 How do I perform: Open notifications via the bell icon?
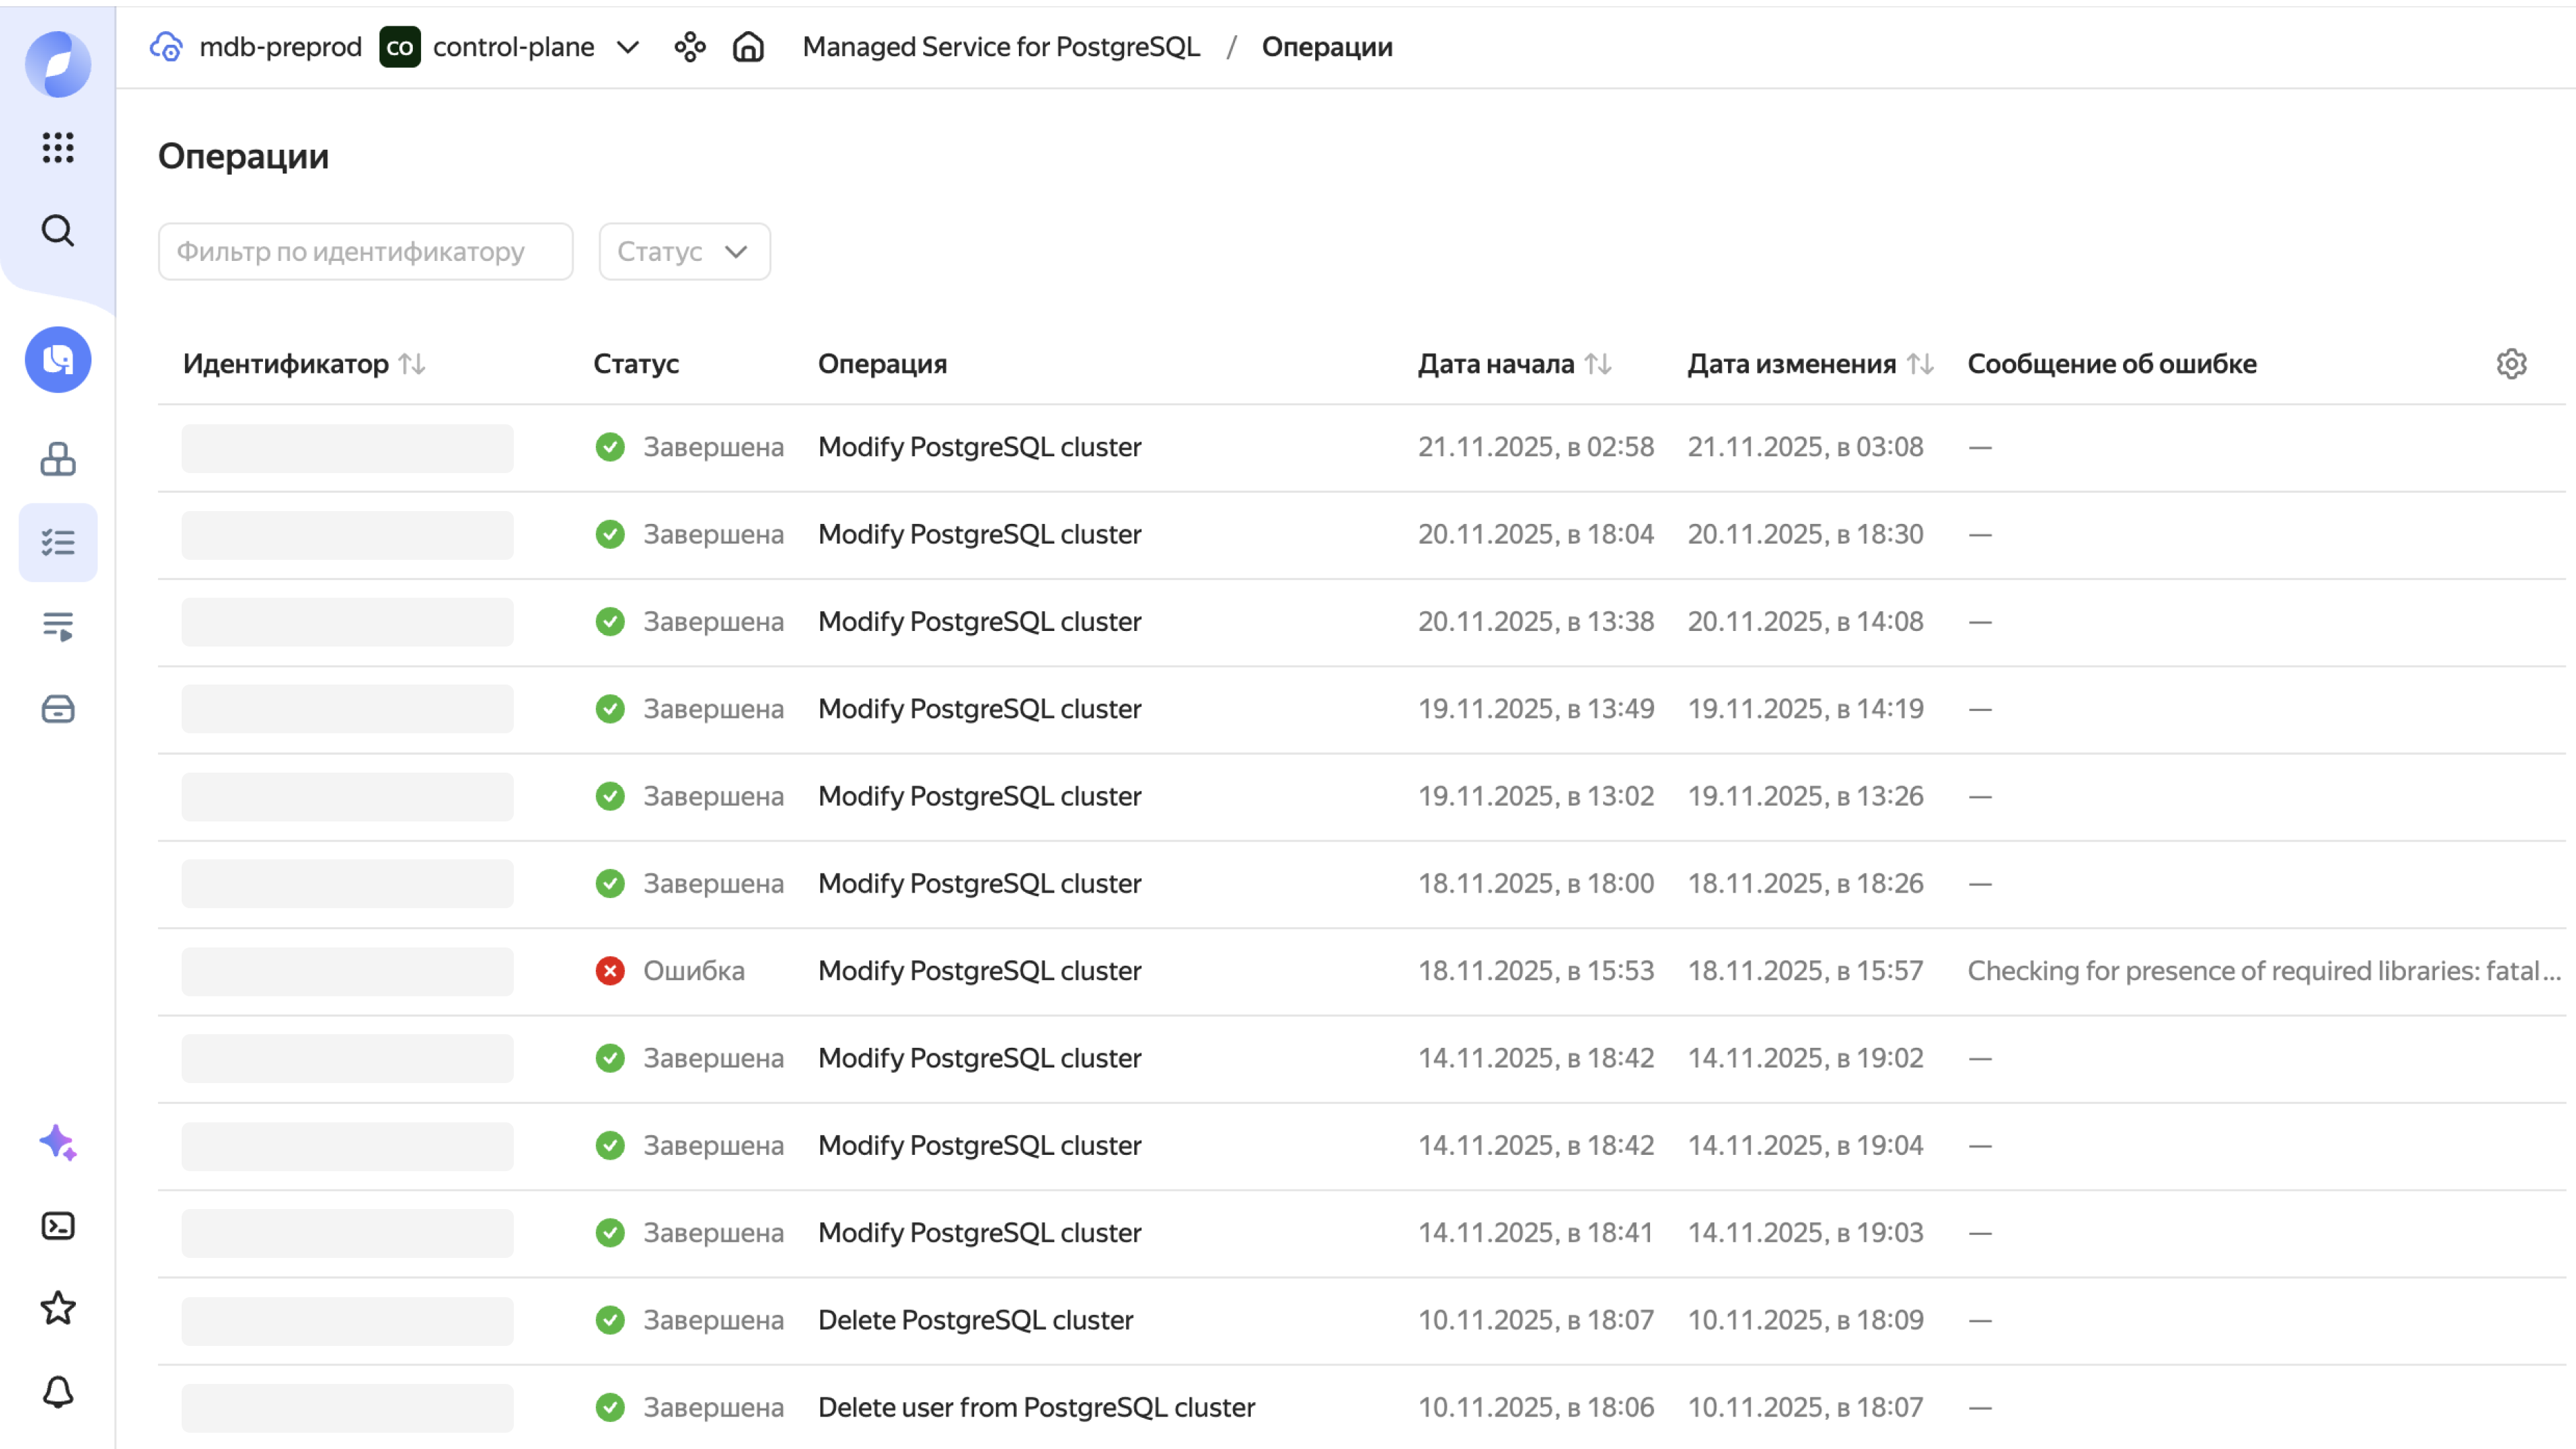57,1391
